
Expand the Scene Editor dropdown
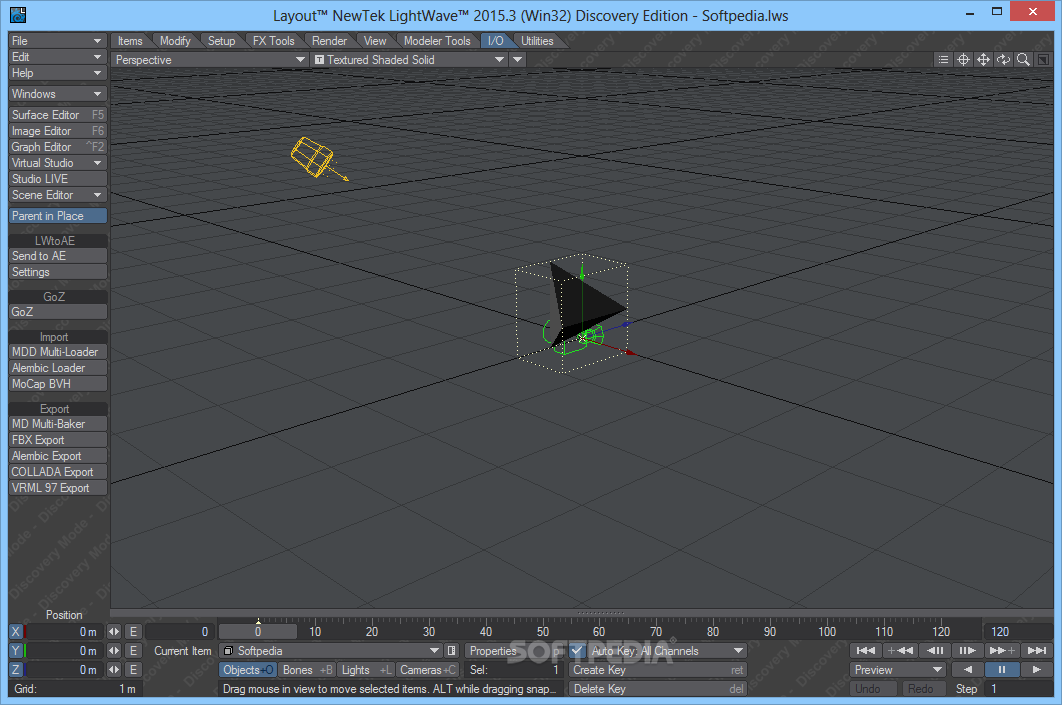58,194
